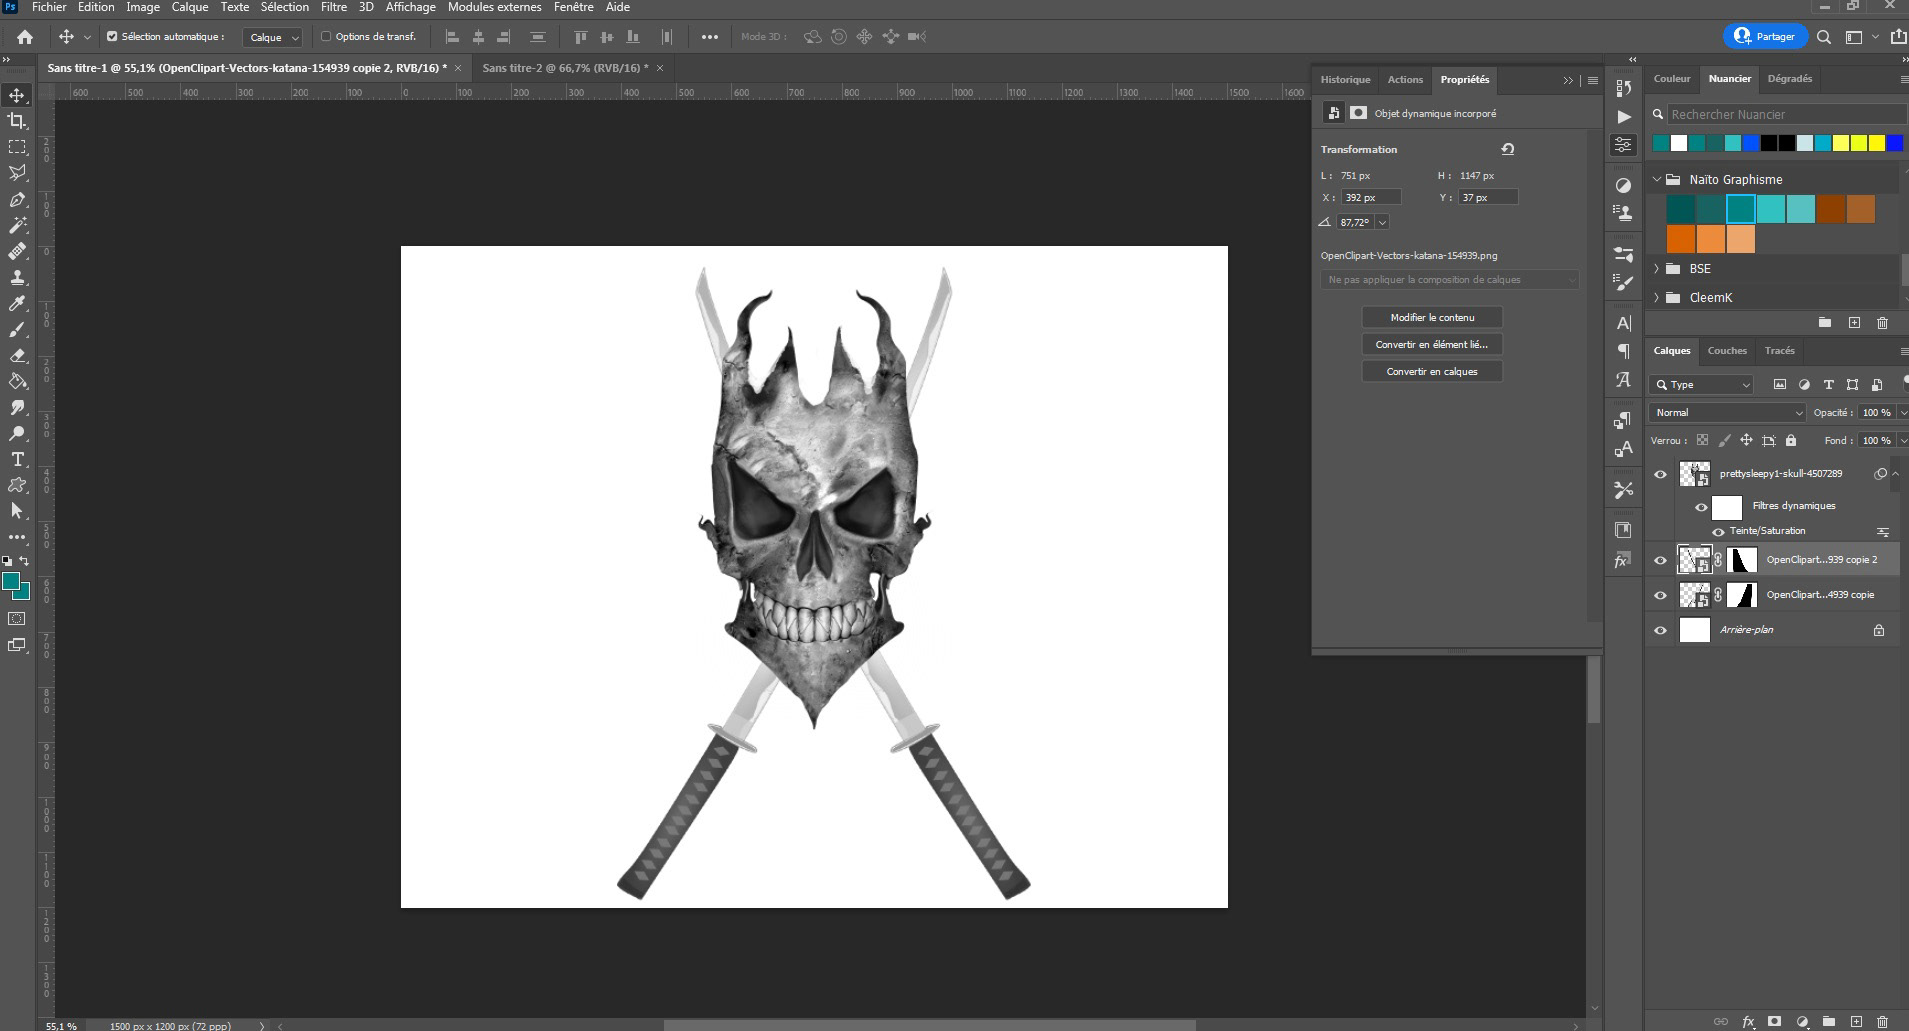This screenshot has width=1909, height=1031.
Task: Switch to the Couches tab
Action: pos(1727,350)
